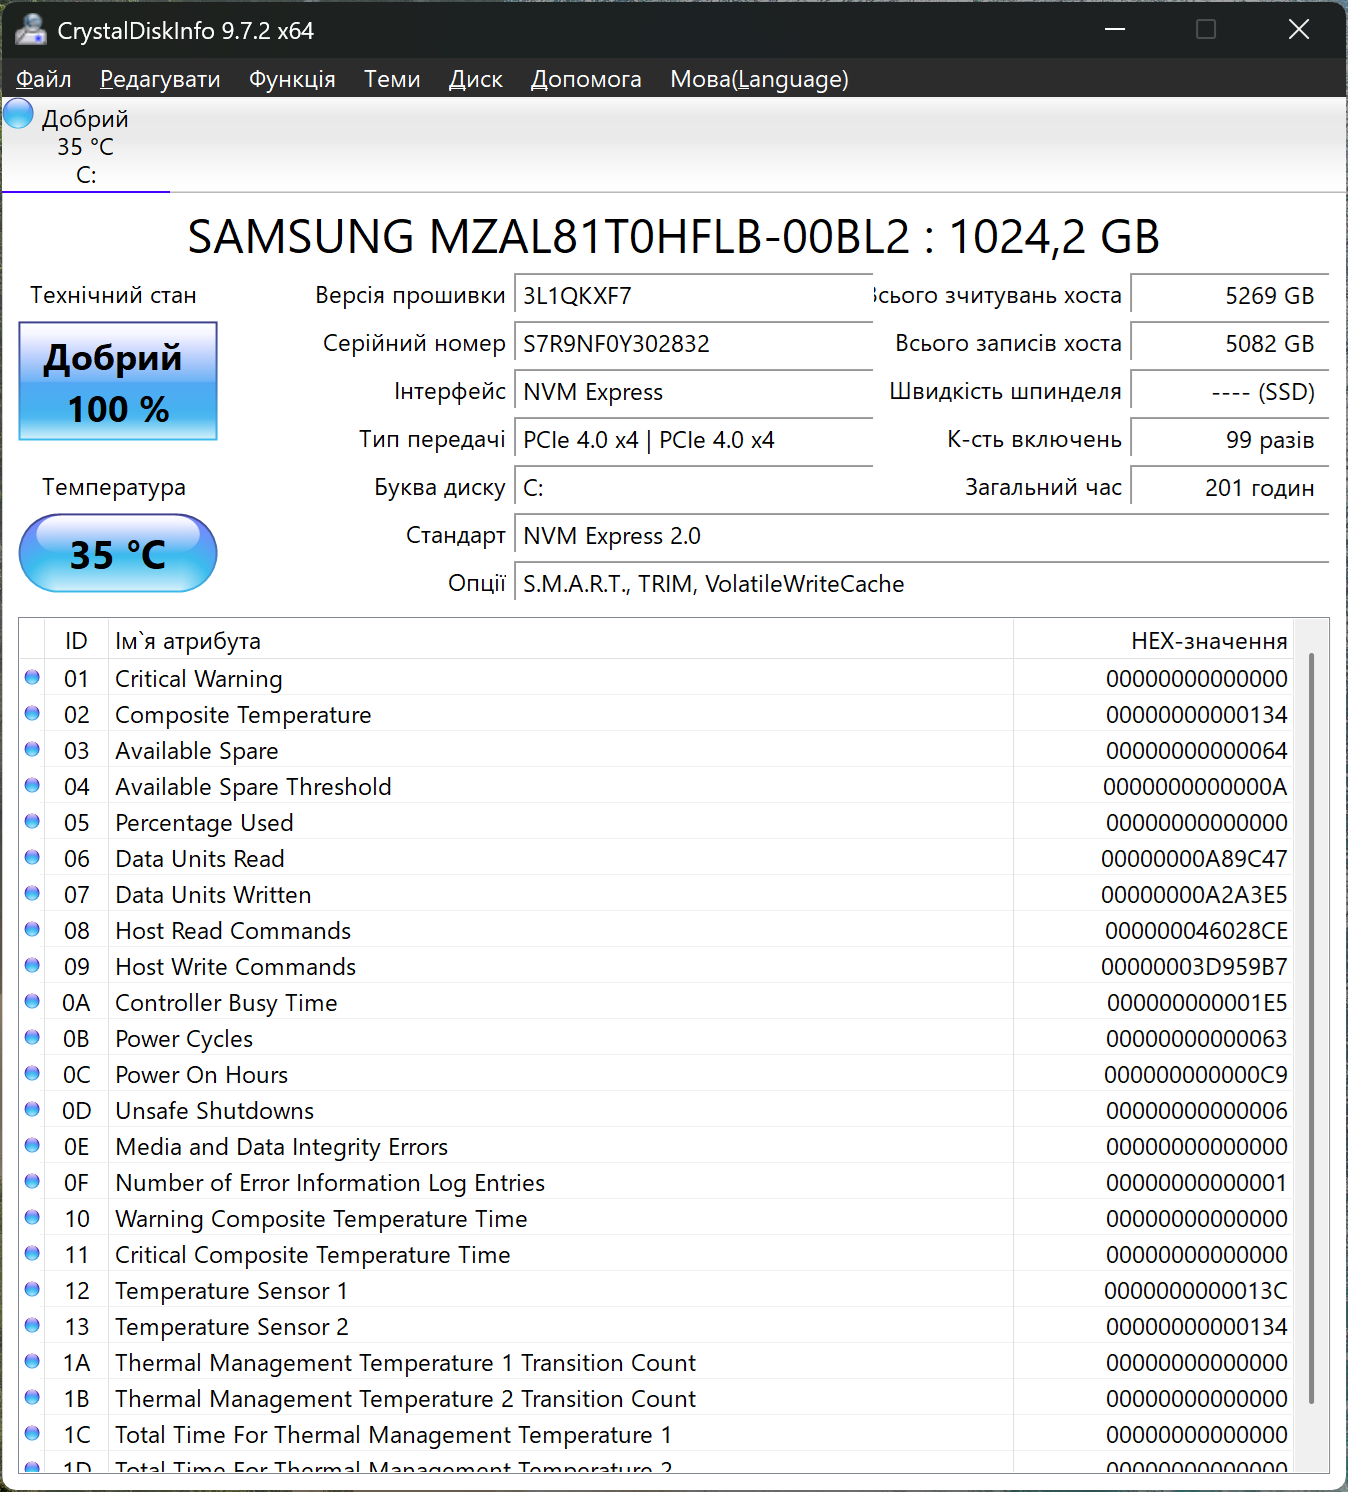Click the ID column header

[76, 641]
